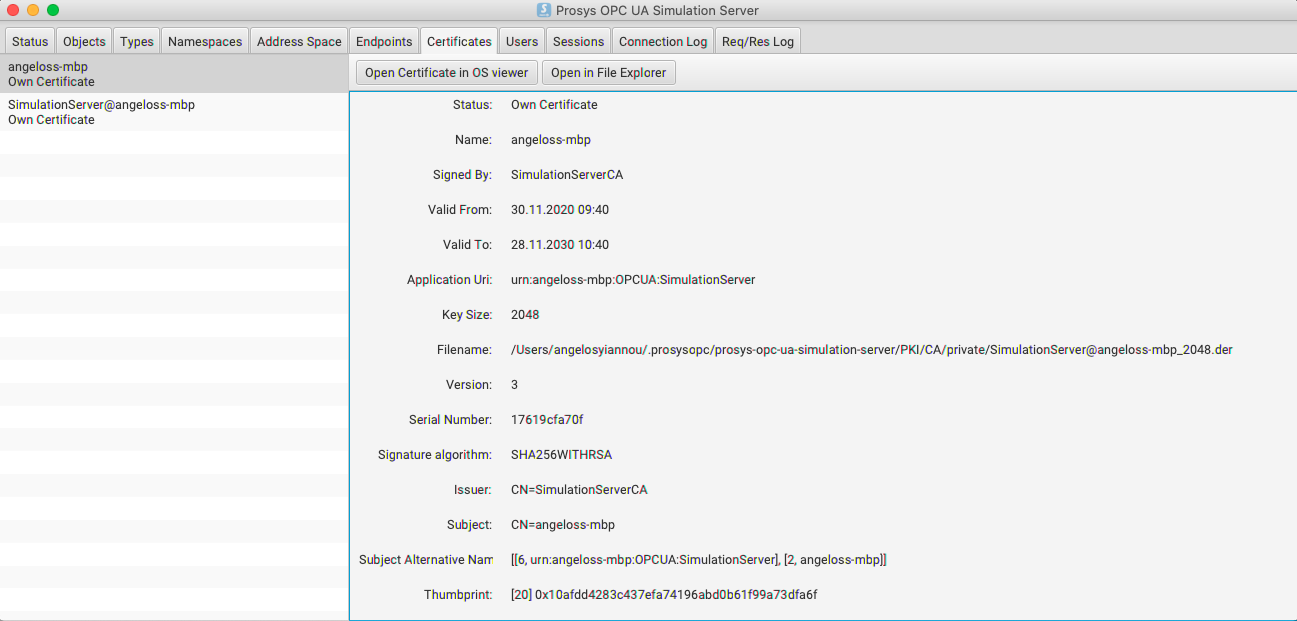Click the Application Uri urn value
The image size is (1297, 621).
tap(633, 279)
